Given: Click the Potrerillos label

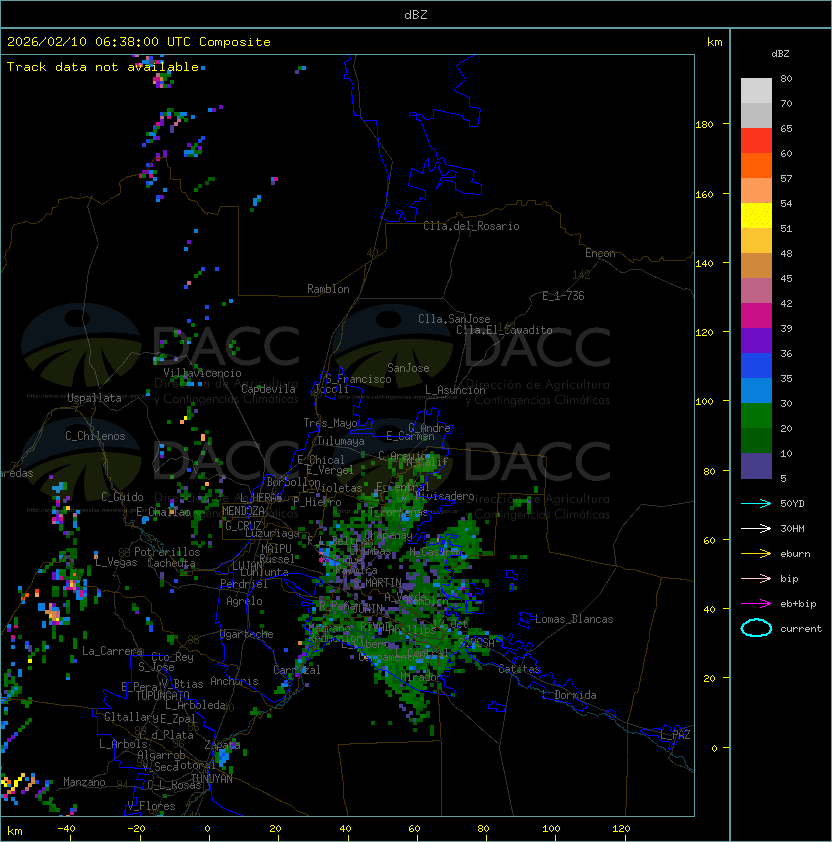Looking at the screenshot, I should click(167, 552).
